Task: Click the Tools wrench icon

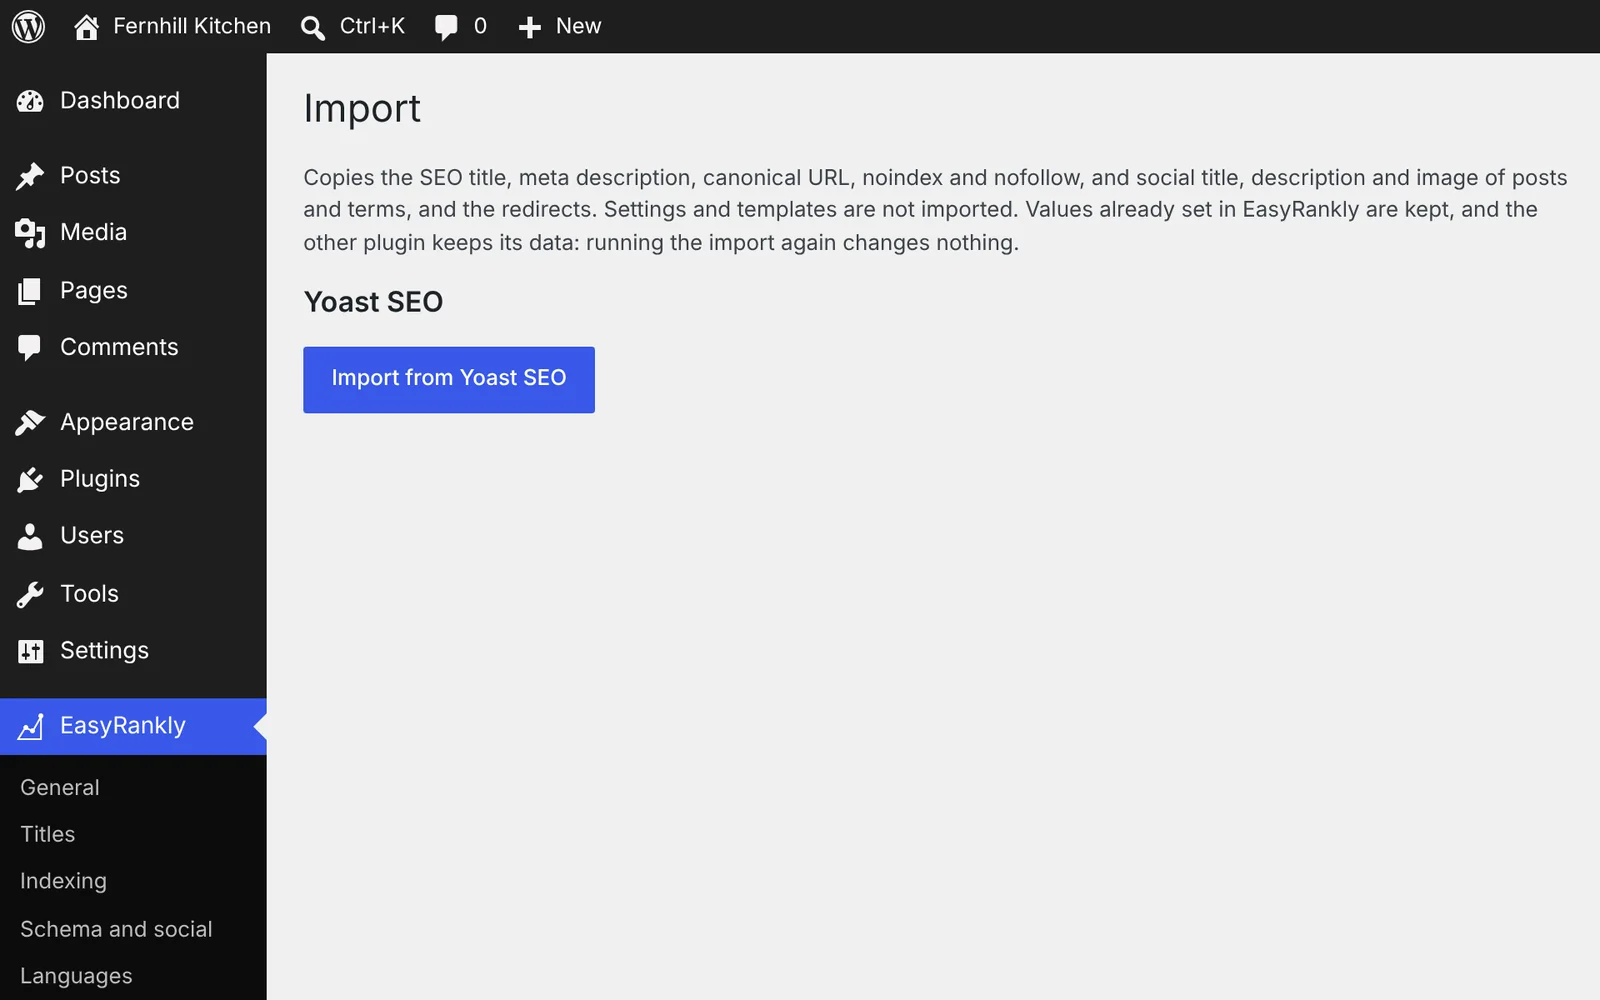Action: pyautogui.click(x=30, y=595)
